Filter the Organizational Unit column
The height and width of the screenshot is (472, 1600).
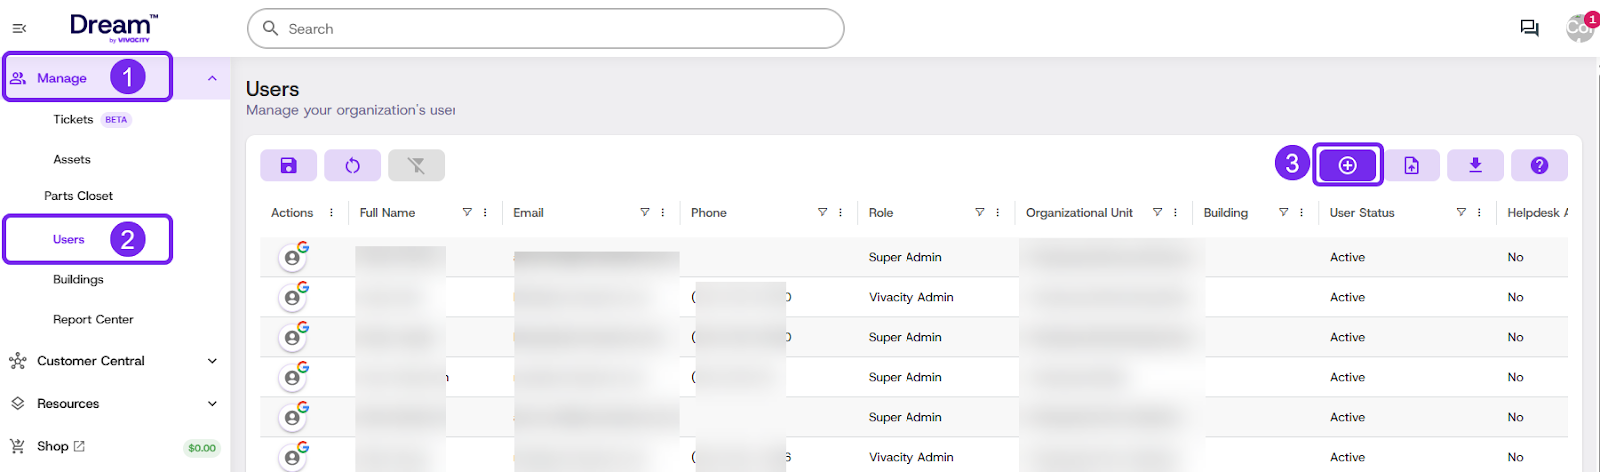[x=1157, y=213]
